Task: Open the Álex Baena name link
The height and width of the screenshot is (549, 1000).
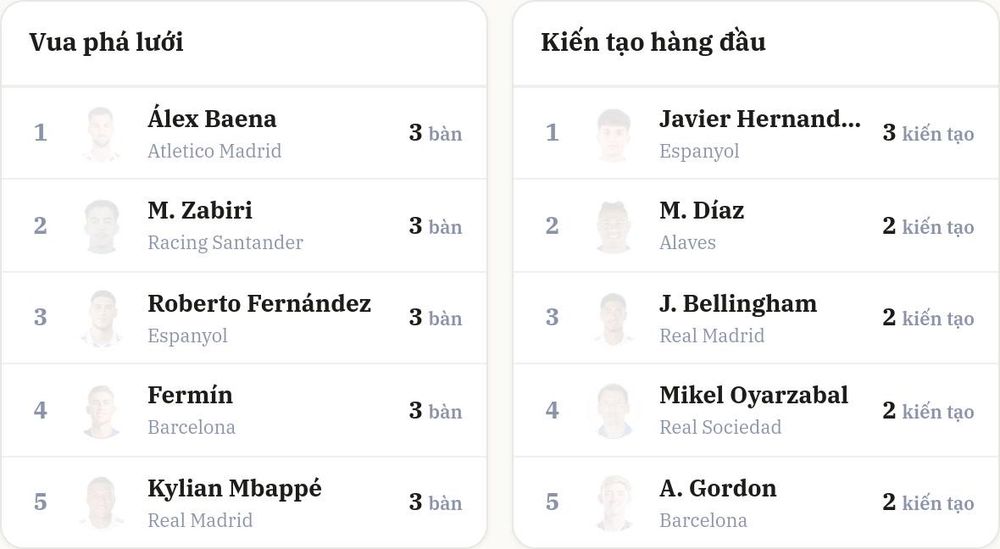Action: [212, 119]
